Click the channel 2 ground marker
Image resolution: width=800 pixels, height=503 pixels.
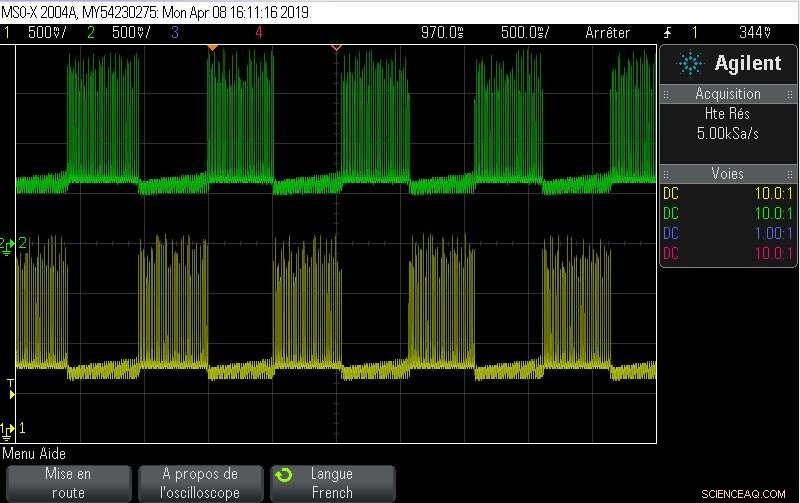pyautogui.click(x=7, y=243)
